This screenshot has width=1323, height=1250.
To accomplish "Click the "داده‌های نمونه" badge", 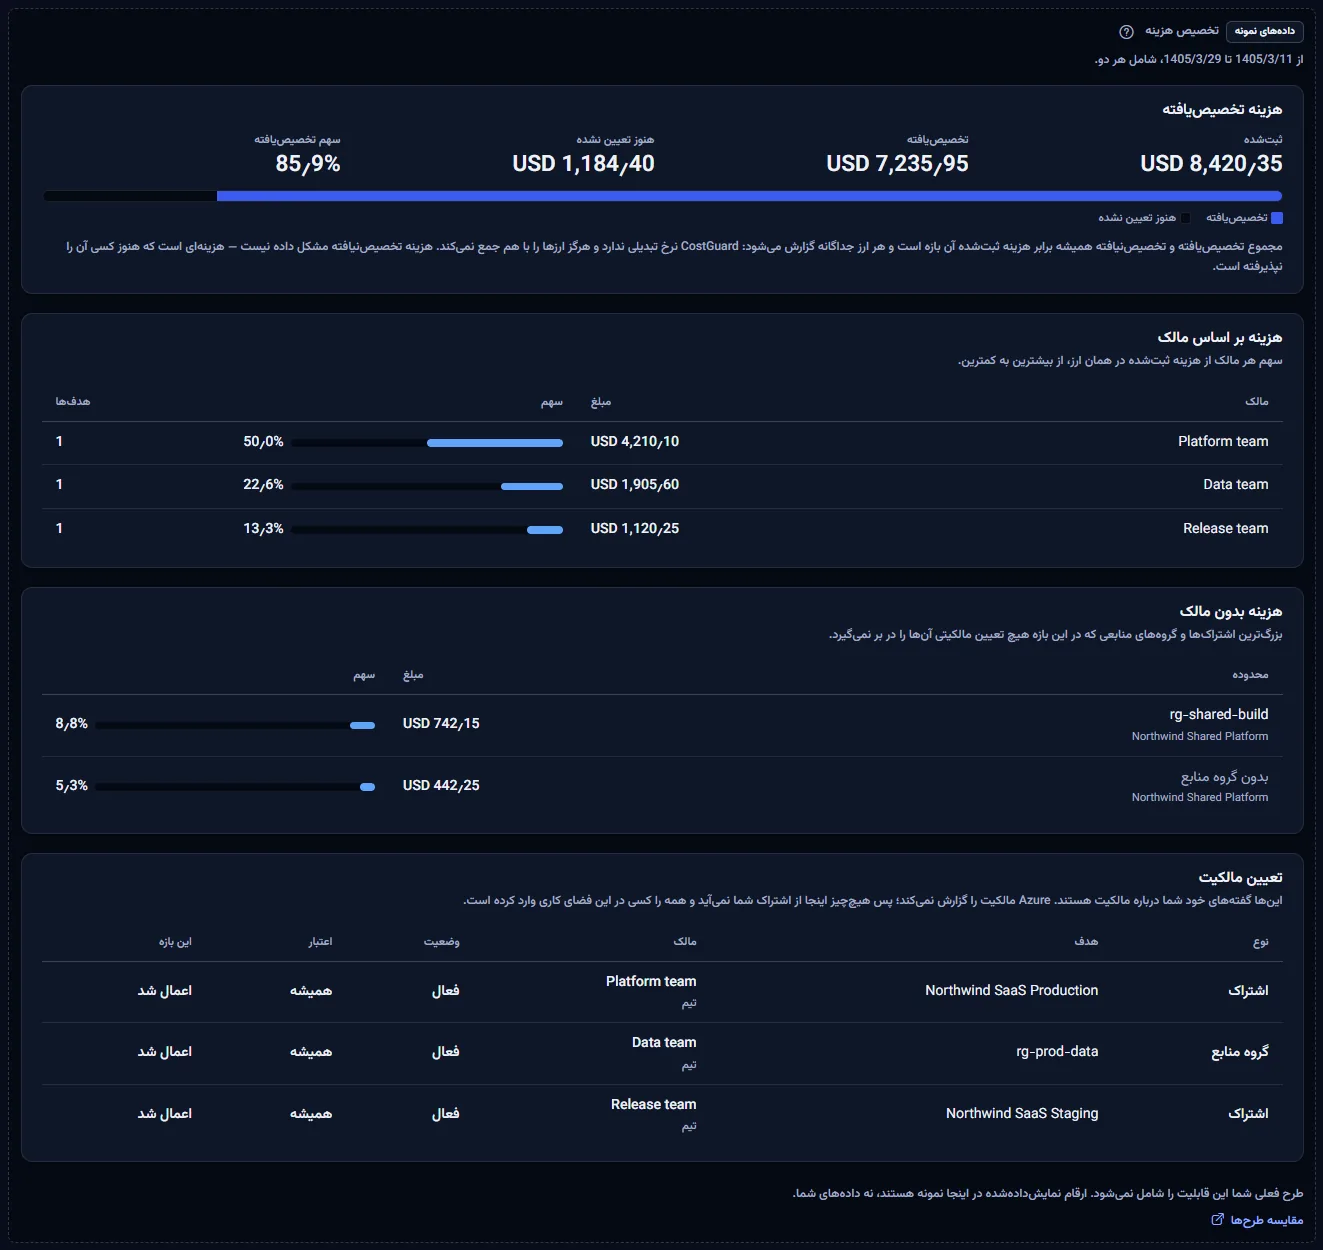I will pyautogui.click(x=1264, y=31).
